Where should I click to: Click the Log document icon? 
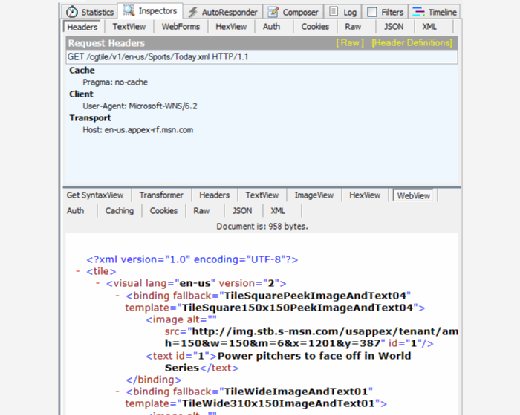tap(333, 11)
